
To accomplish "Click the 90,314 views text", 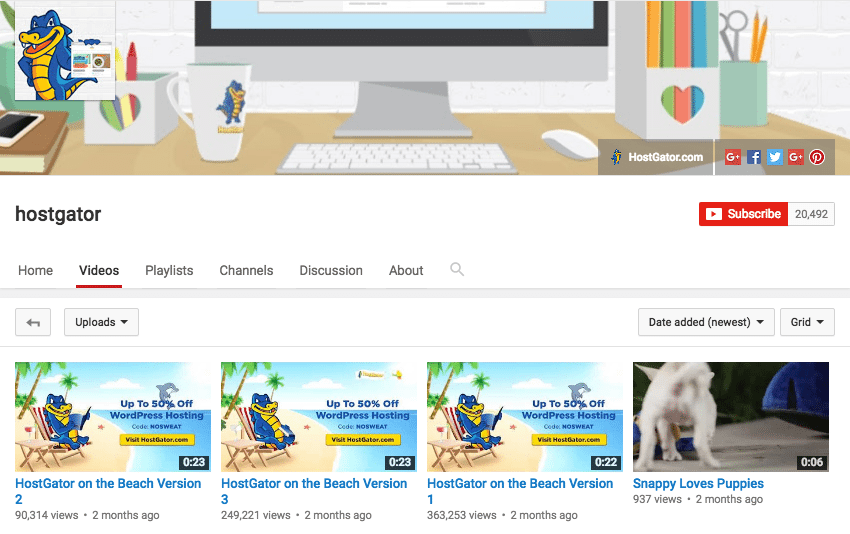I will (x=47, y=515).
